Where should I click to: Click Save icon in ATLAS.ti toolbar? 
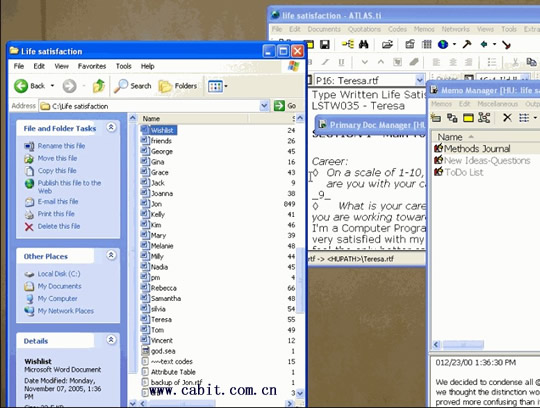click(324, 44)
